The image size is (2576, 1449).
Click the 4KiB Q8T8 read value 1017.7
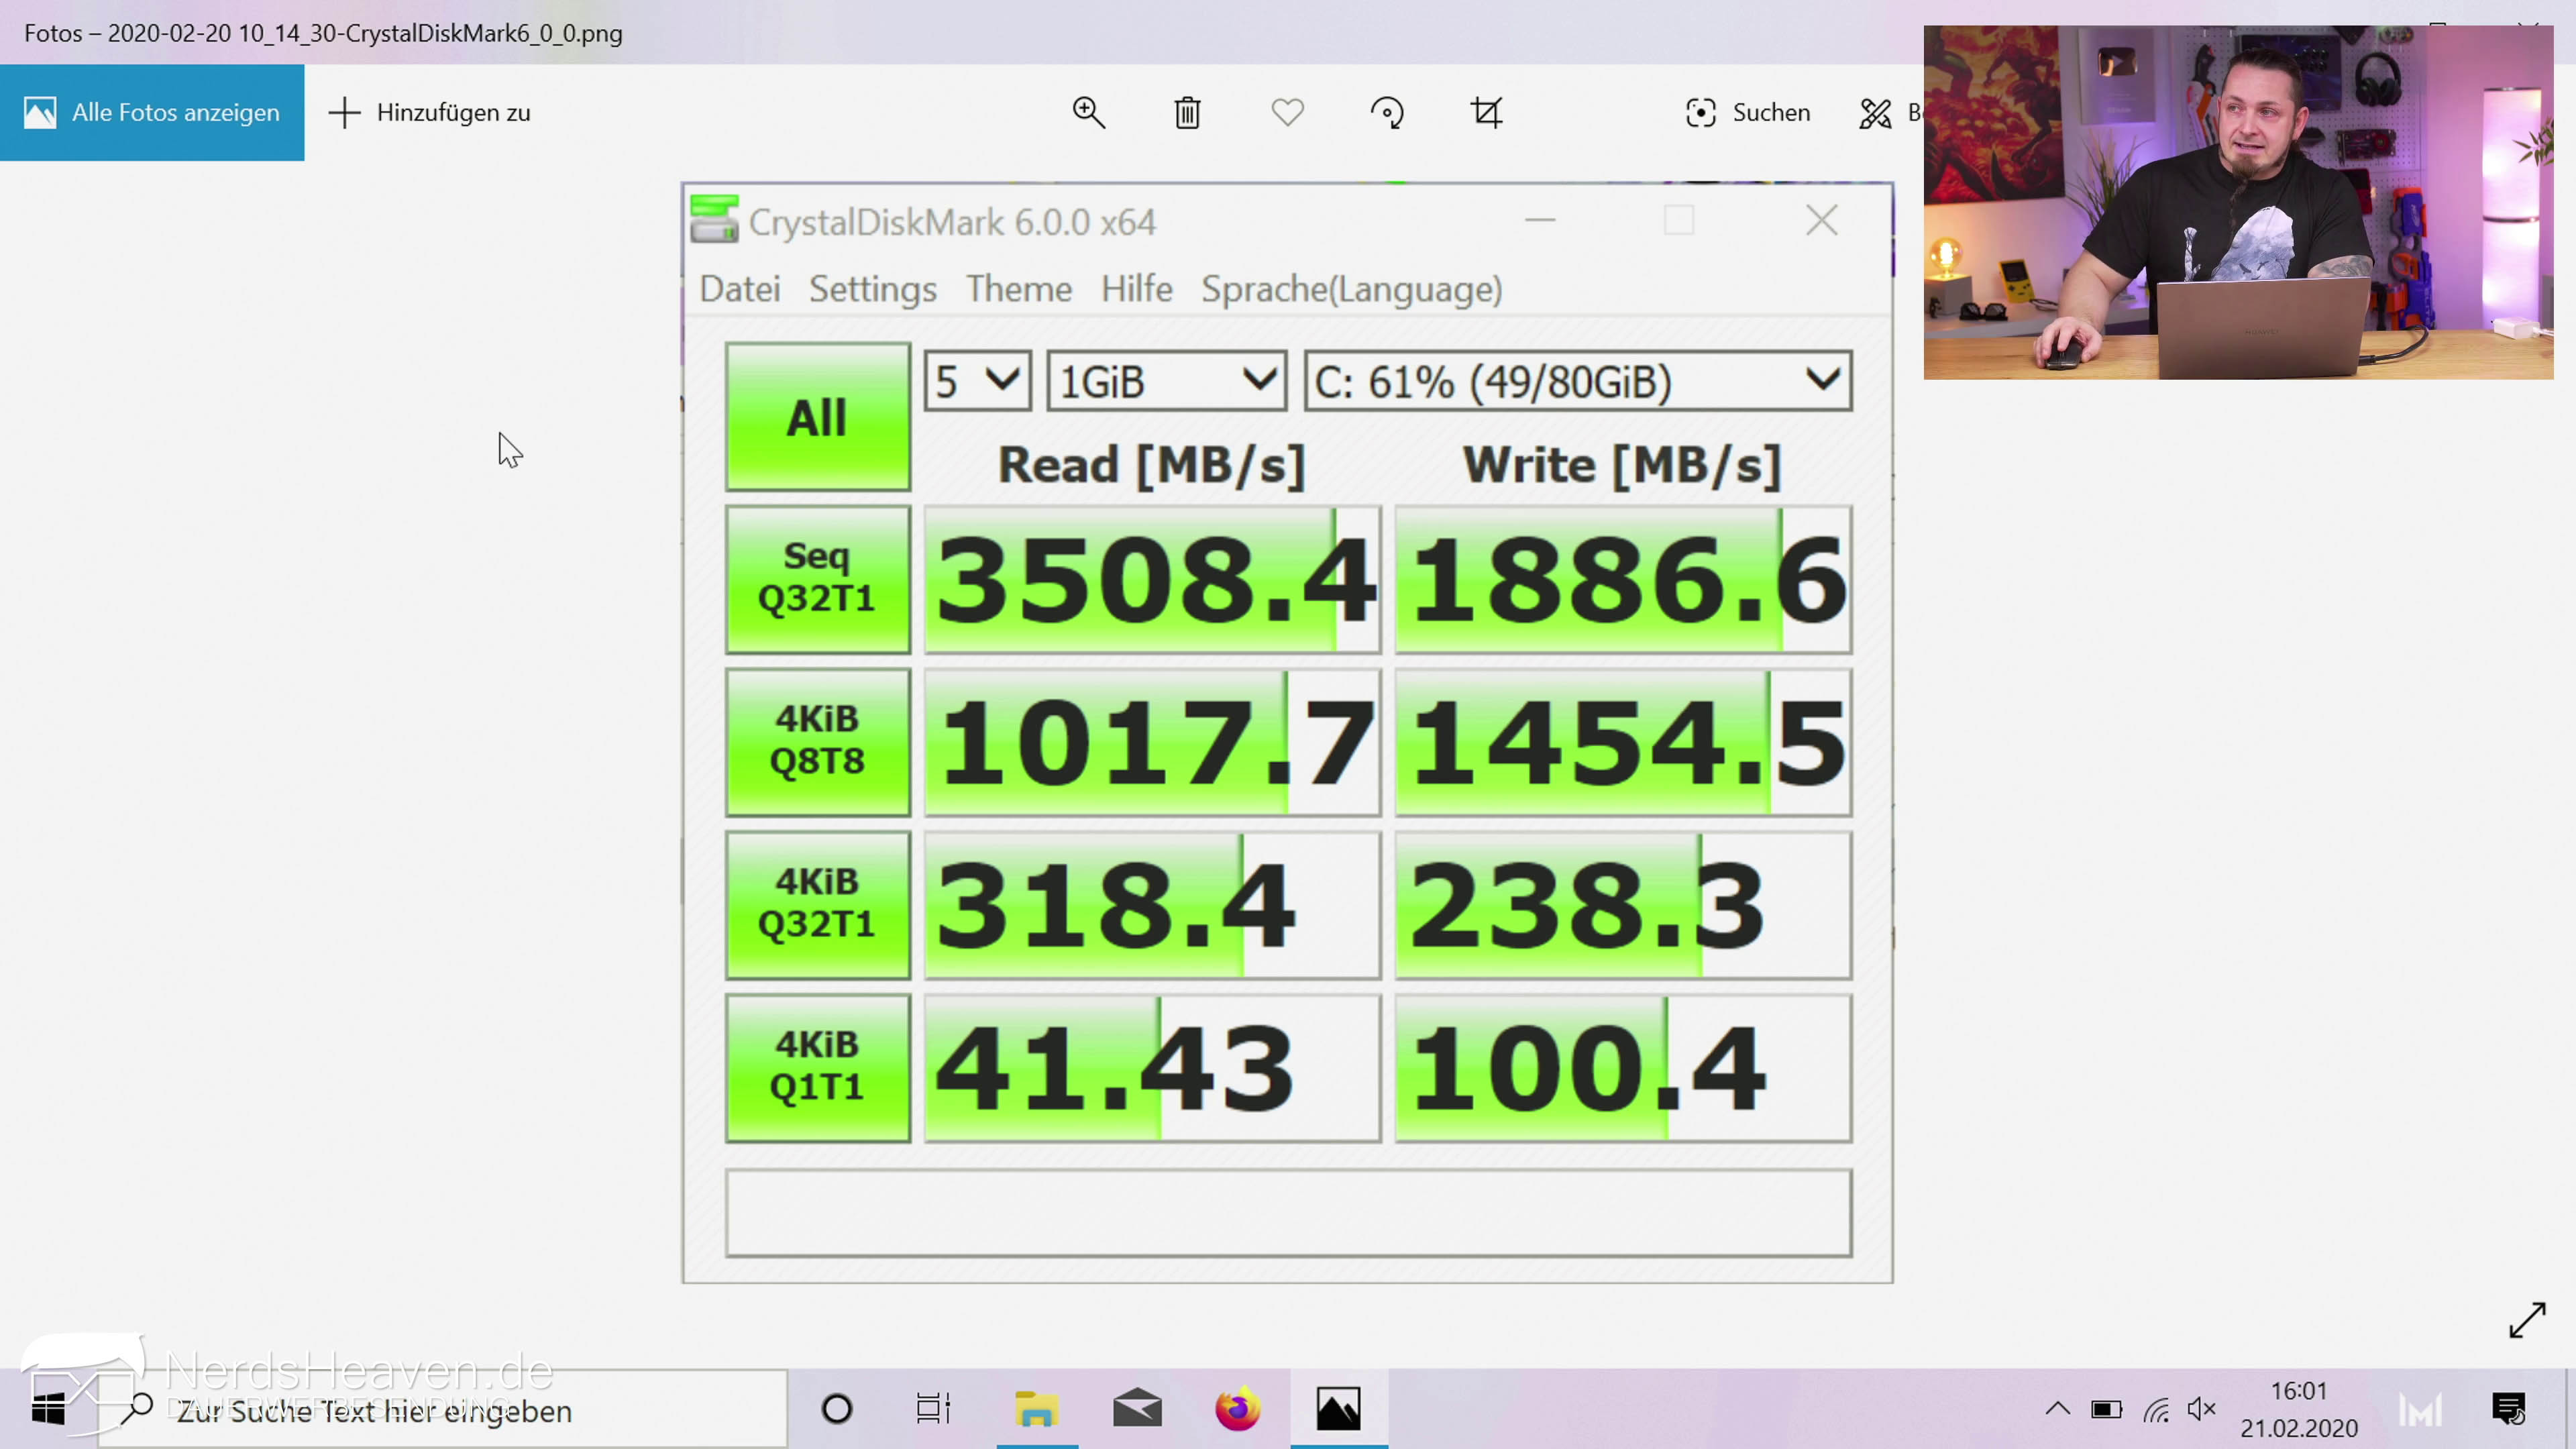coord(1152,742)
